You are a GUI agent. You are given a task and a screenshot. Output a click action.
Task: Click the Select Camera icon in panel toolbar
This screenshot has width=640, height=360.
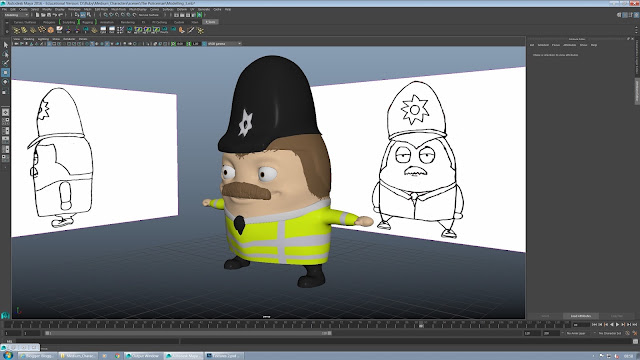click(x=16, y=44)
